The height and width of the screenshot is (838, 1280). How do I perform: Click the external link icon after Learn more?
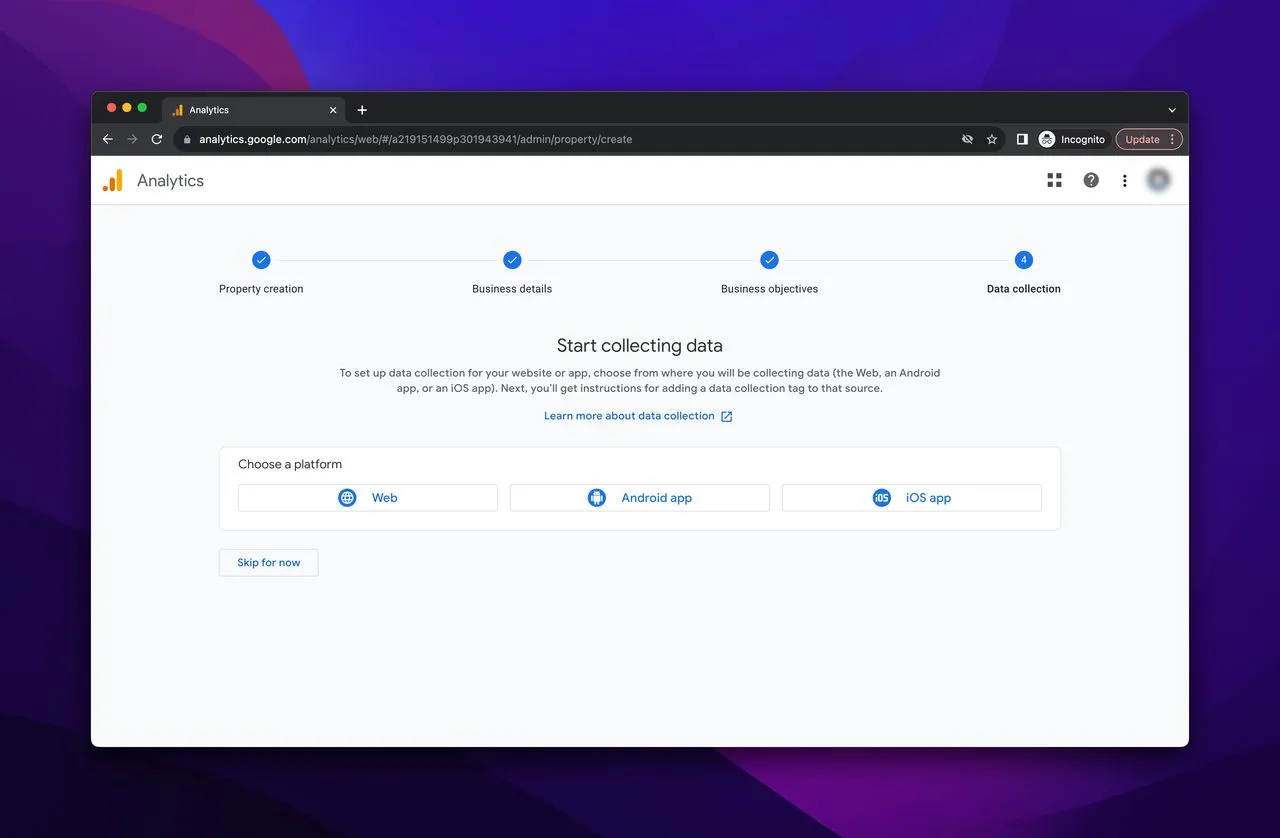[x=727, y=416]
